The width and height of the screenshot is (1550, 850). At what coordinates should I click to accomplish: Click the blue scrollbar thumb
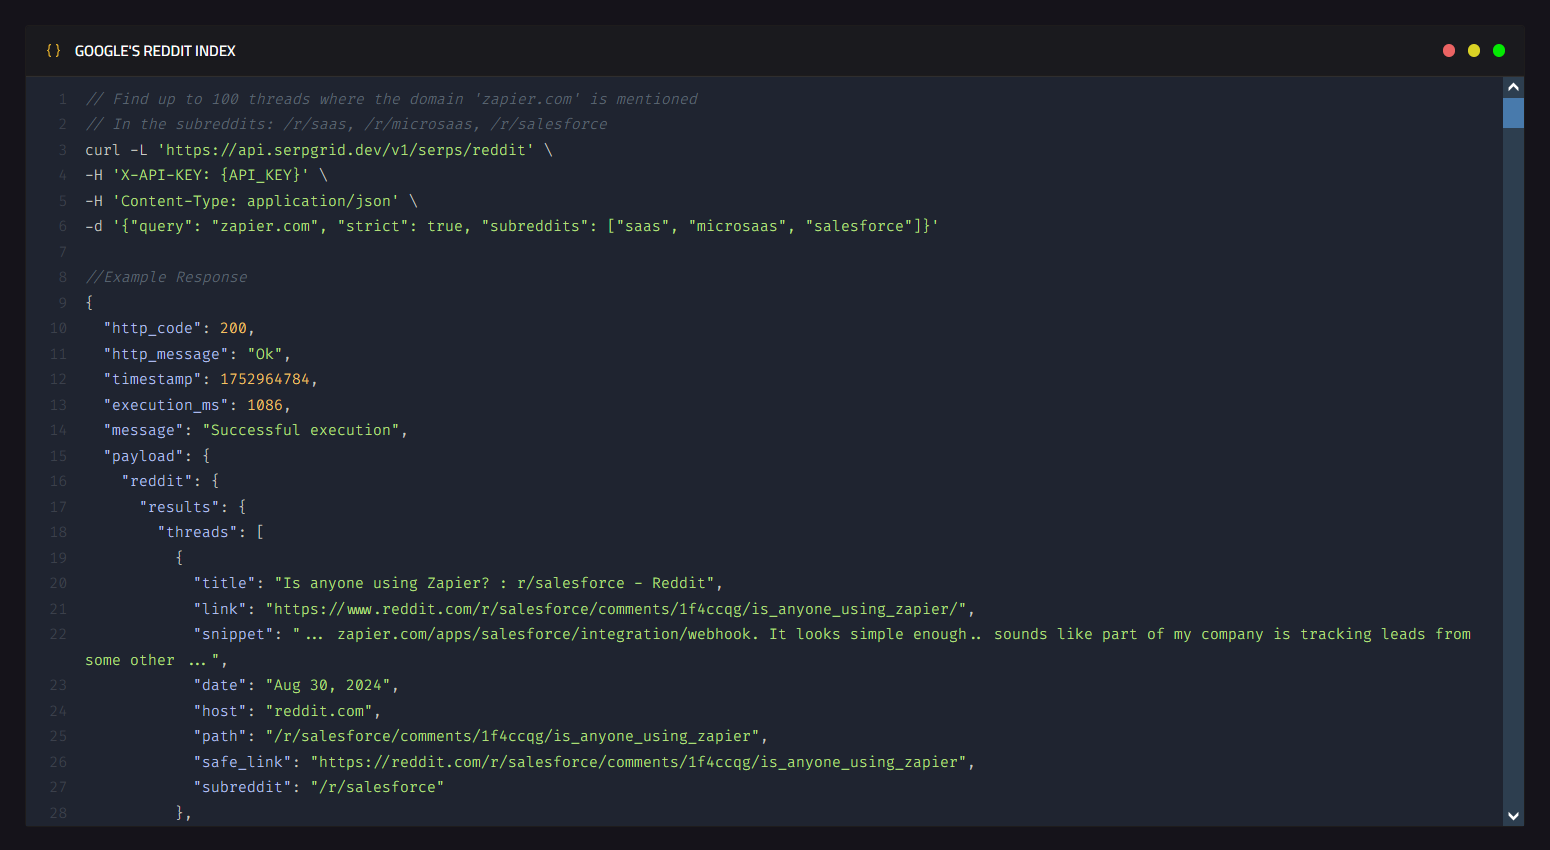1513,112
